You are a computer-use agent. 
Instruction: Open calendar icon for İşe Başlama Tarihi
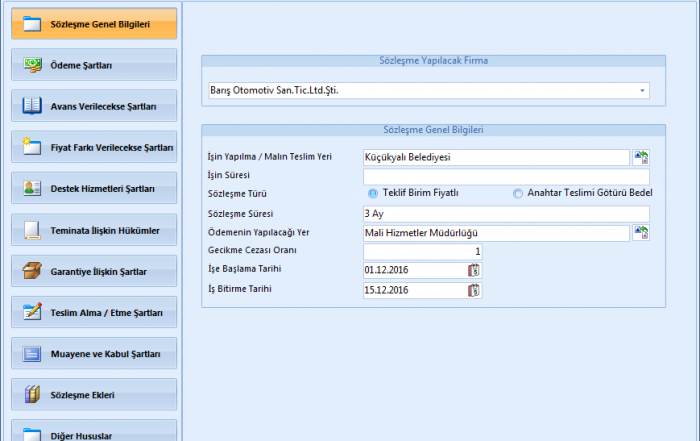[x=474, y=270]
